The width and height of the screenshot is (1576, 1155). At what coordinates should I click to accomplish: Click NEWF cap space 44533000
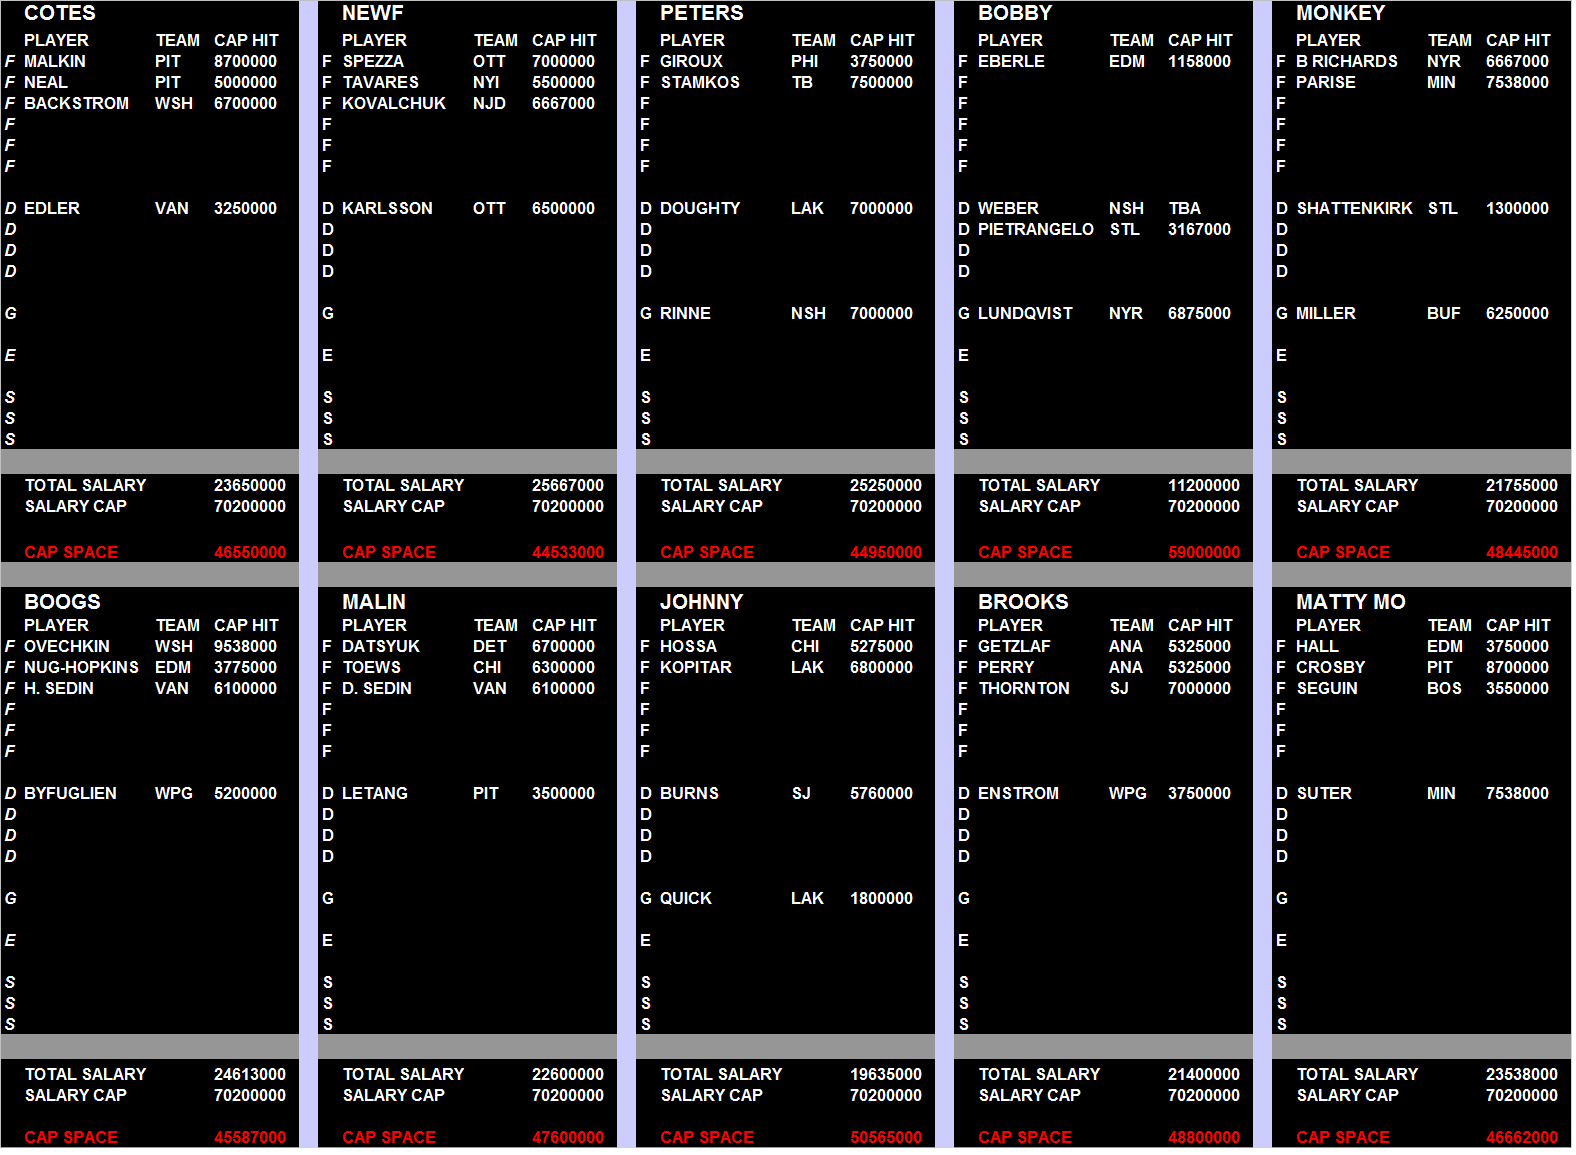pos(567,552)
